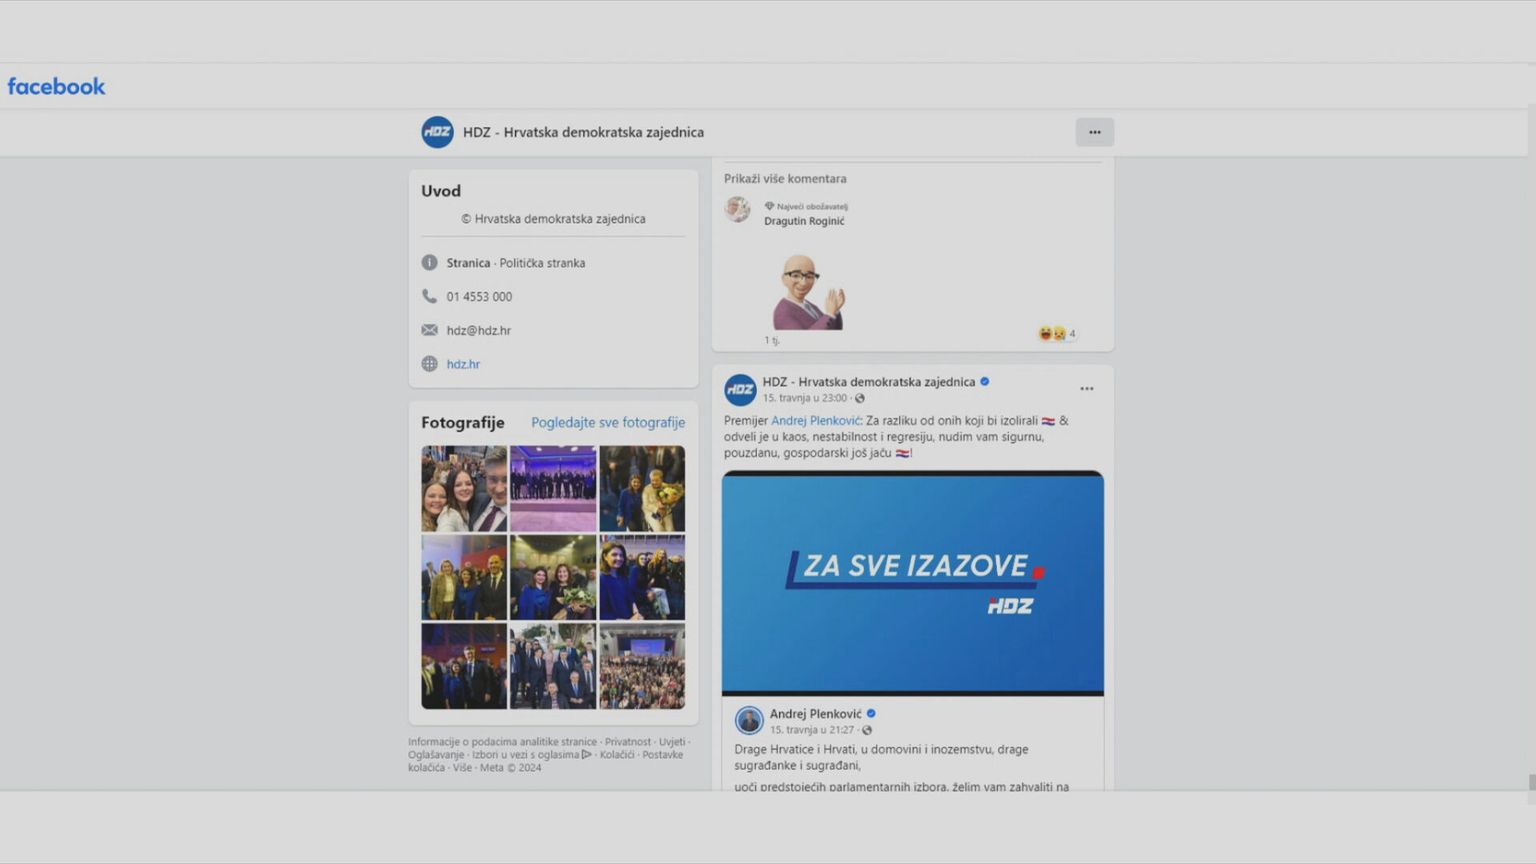1536x864 pixels.
Task: Expand Prikaži više komentara
Action: coord(785,179)
